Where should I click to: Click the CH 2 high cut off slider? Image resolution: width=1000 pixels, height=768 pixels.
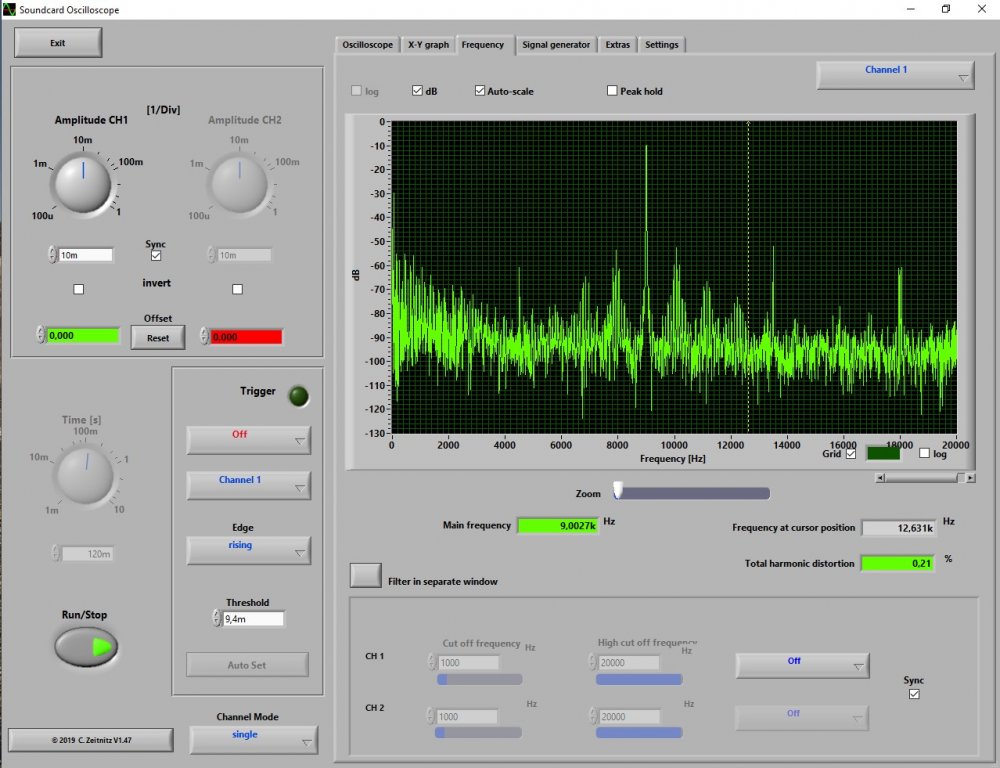pyautogui.click(x=639, y=733)
